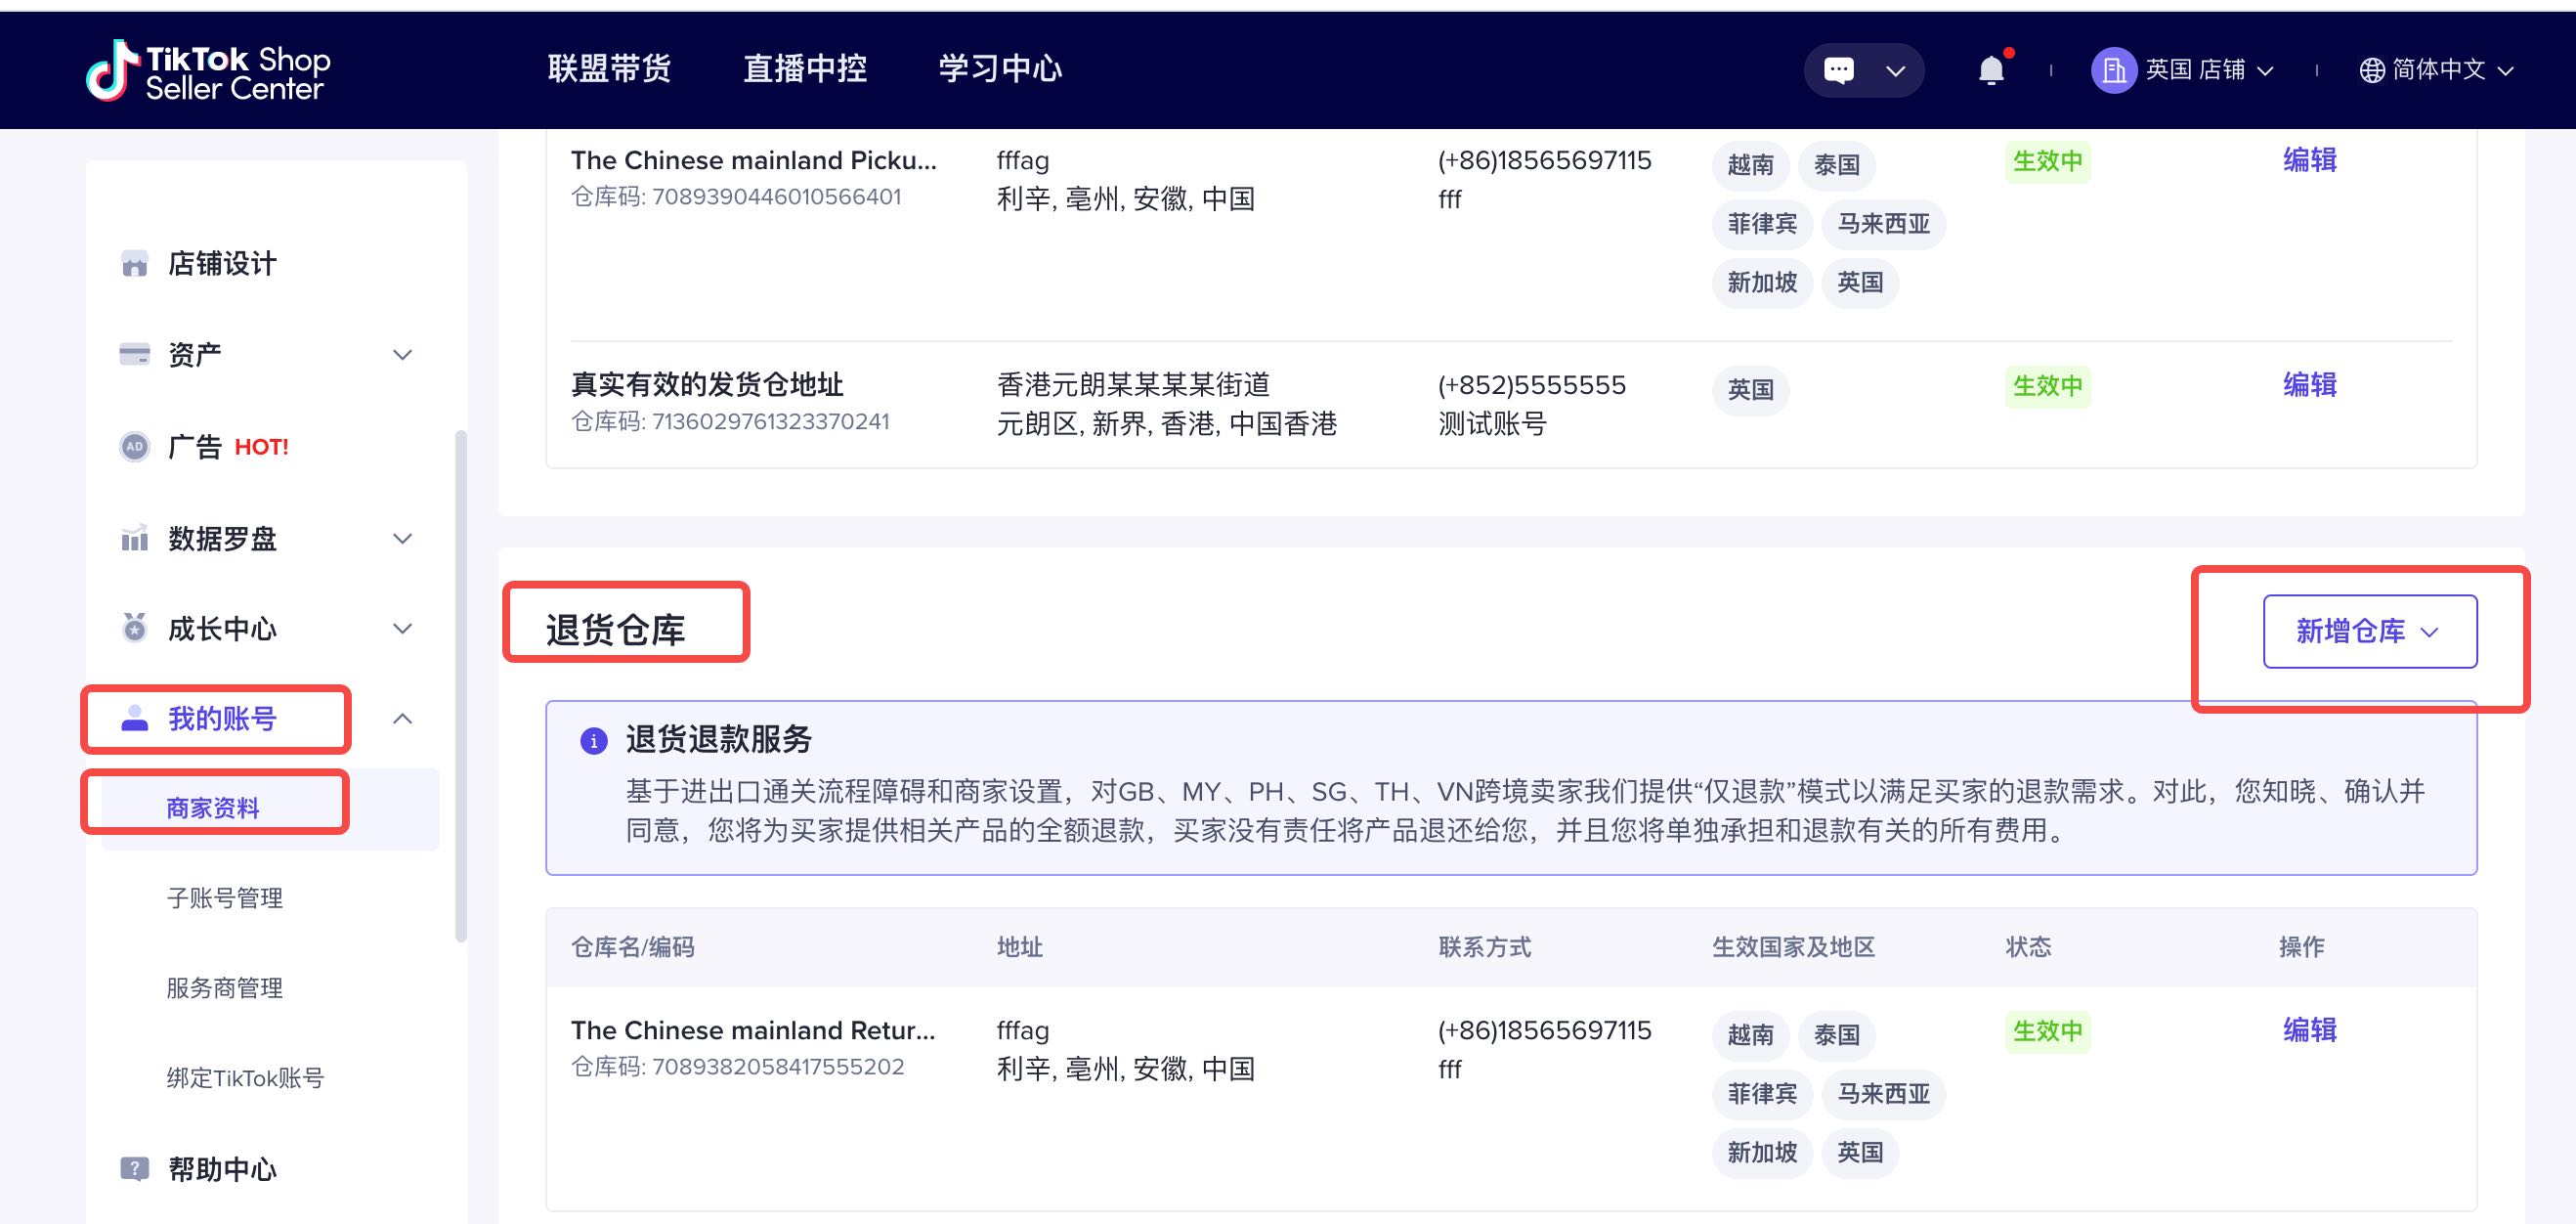This screenshot has height=1224, width=2576.
Task: Open the notification bell
Action: [1991, 70]
